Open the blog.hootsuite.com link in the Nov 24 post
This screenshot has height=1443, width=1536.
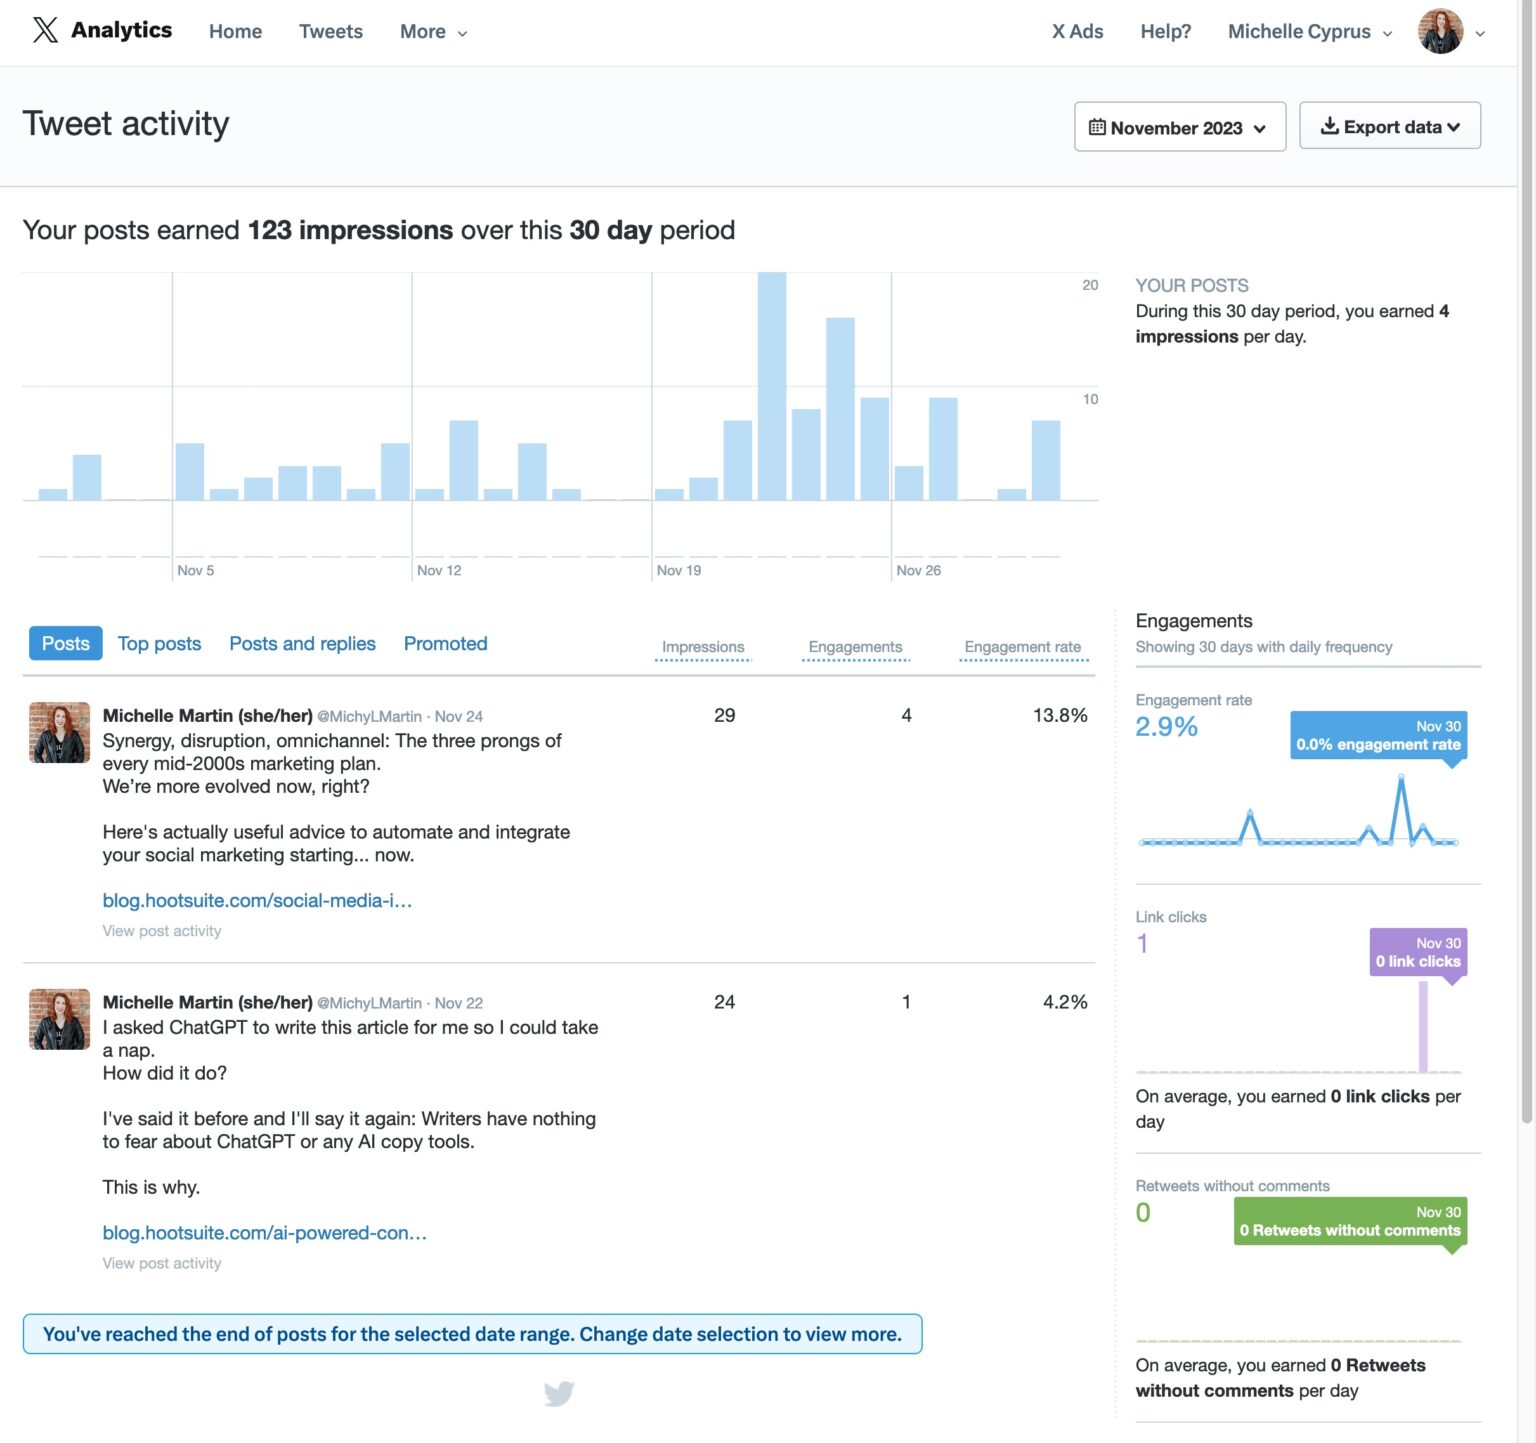coord(257,900)
